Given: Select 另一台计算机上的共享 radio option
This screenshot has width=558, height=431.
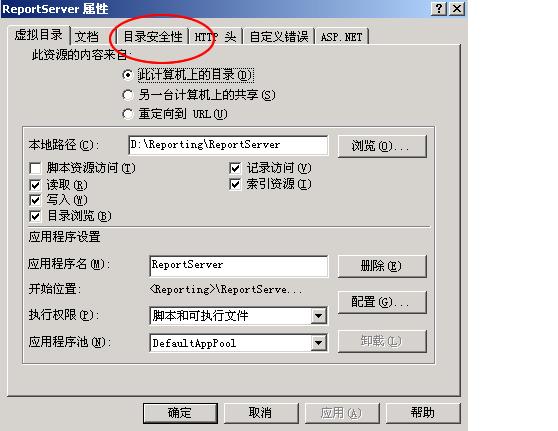Looking at the screenshot, I should [x=127, y=95].
